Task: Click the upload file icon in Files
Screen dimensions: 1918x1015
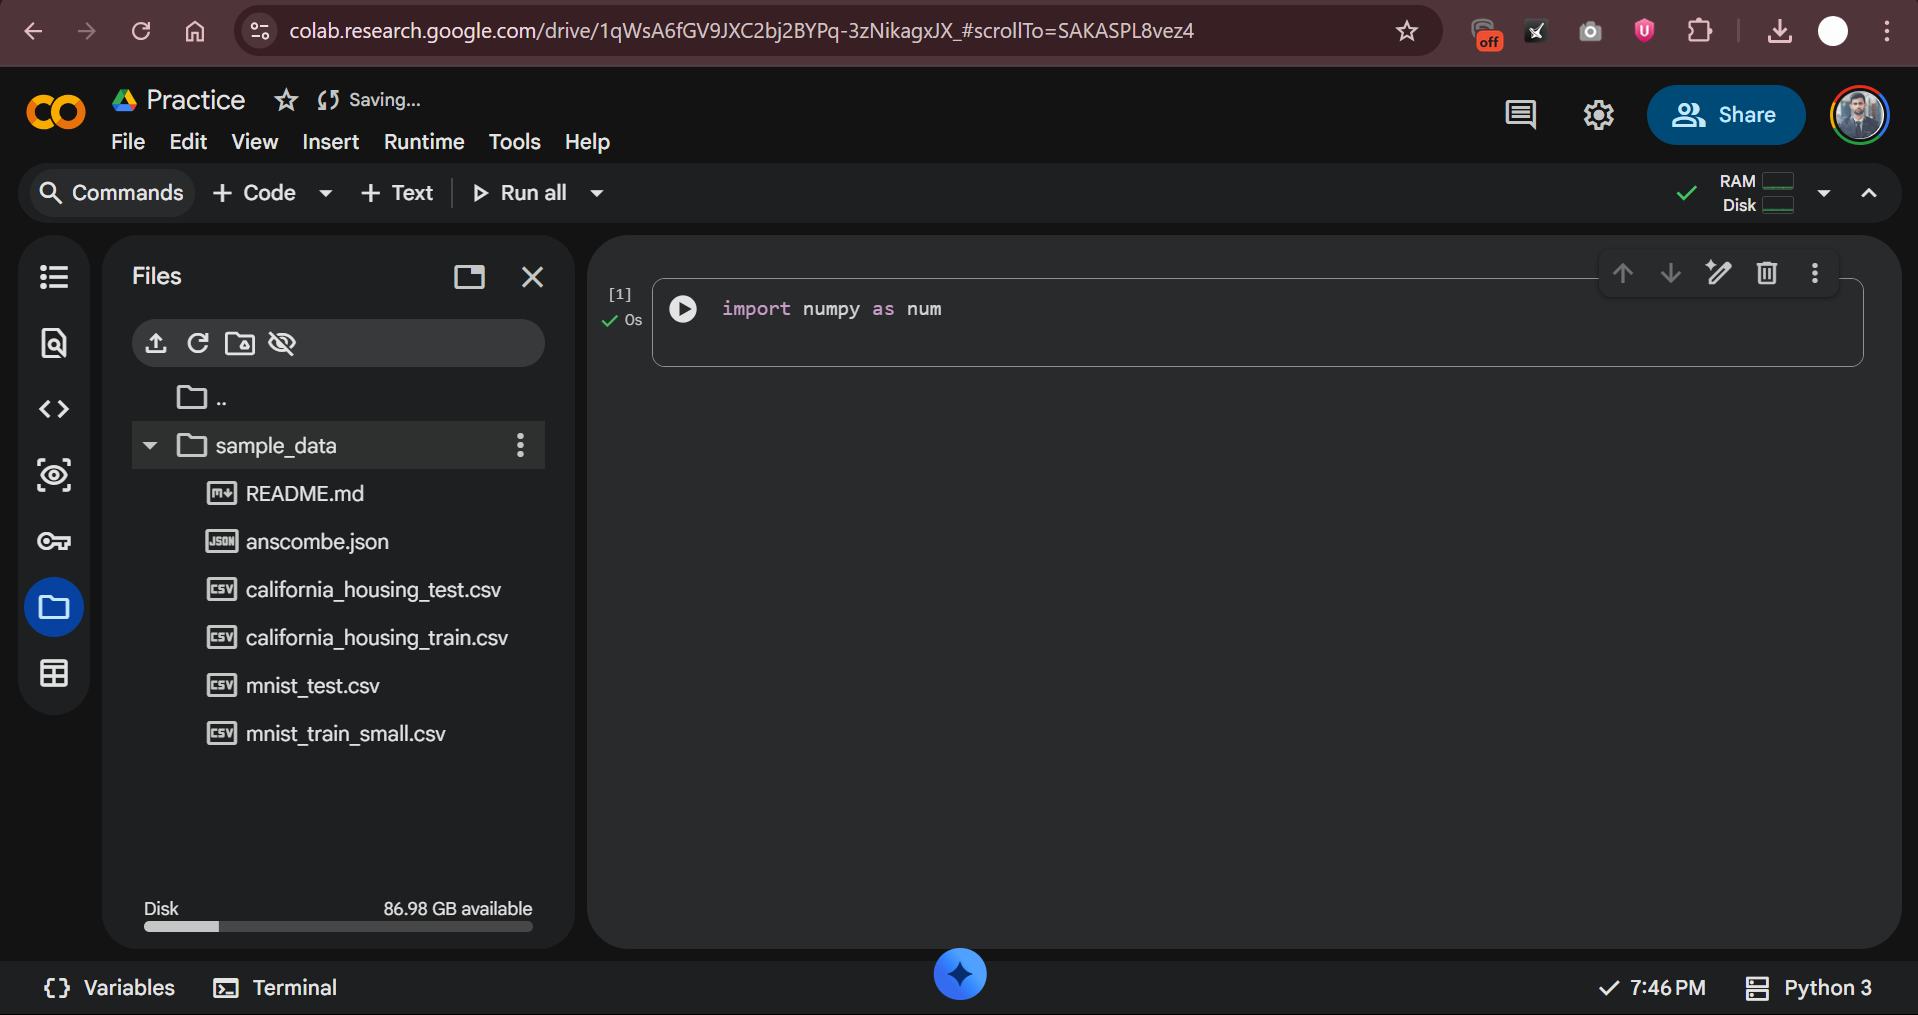Action: click(x=156, y=343)
